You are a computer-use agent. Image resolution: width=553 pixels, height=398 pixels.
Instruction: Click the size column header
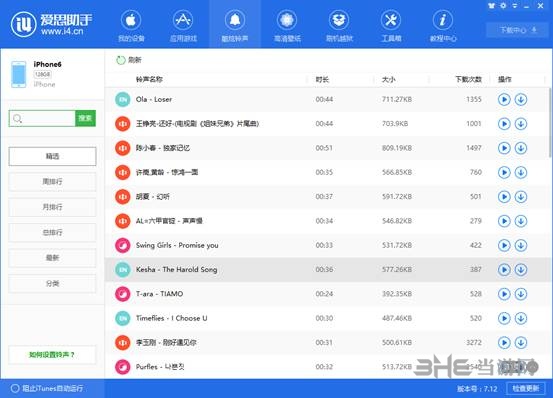pos(389,79)
